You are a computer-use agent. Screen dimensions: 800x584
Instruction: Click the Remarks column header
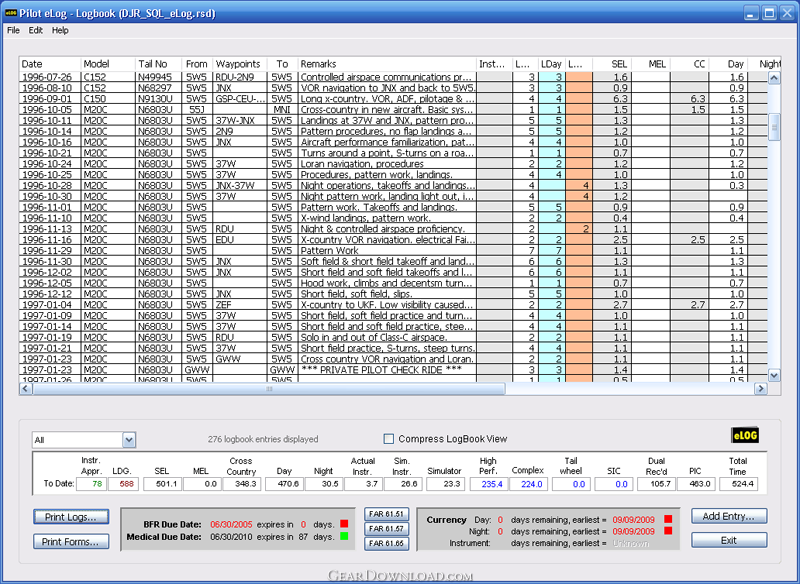point(387,64)
